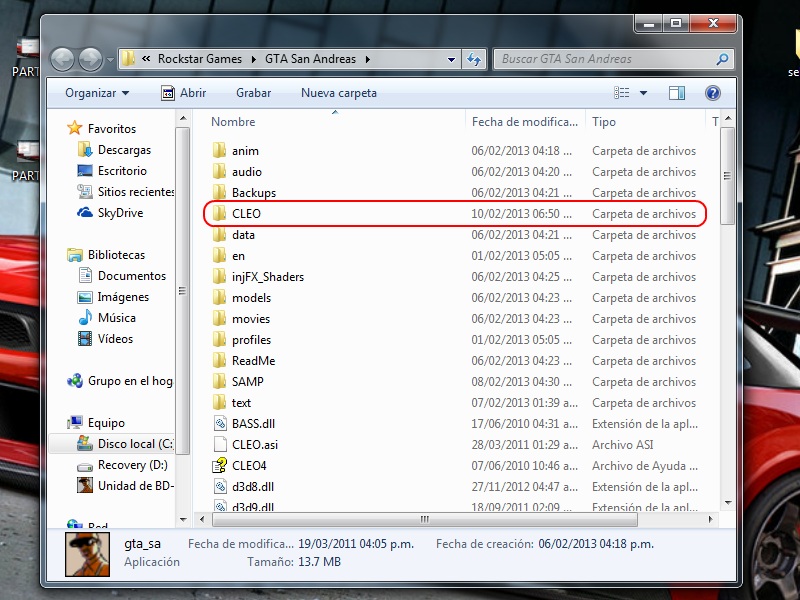
Task: Click the gta_sa thumbnail in details pane
Action: coord(87,554)
